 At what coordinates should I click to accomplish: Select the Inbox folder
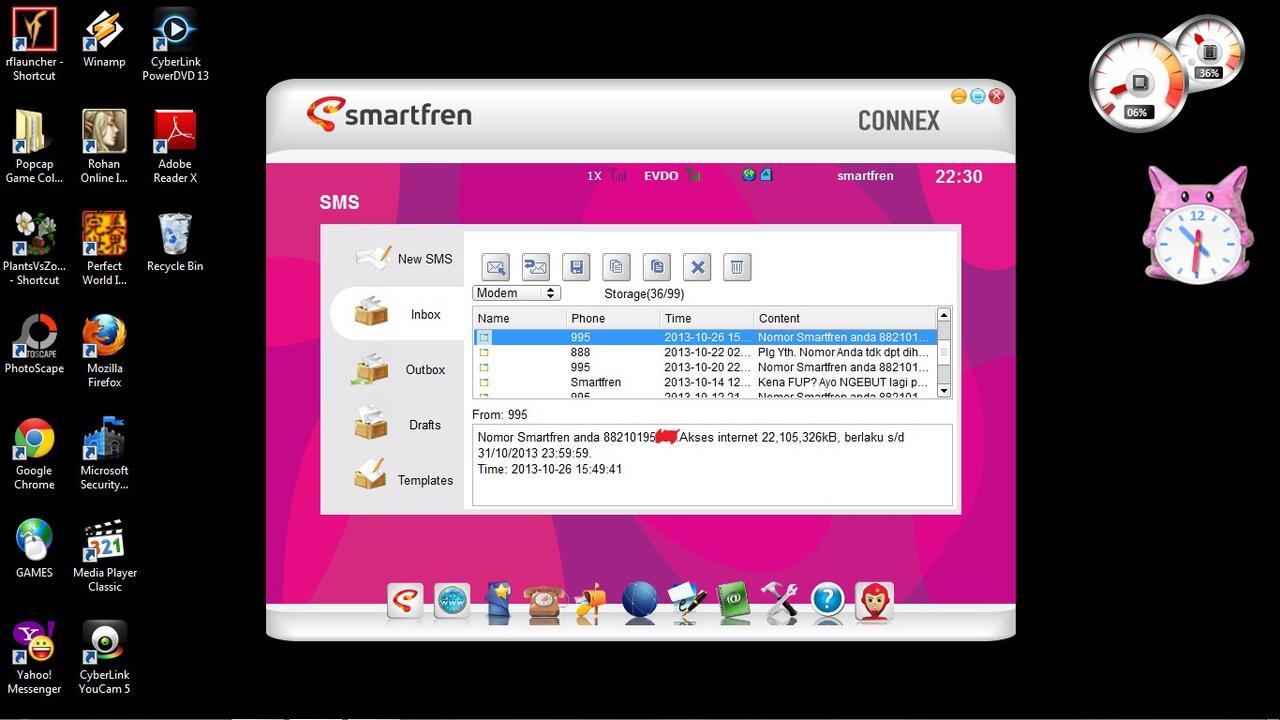coord(398,314)
